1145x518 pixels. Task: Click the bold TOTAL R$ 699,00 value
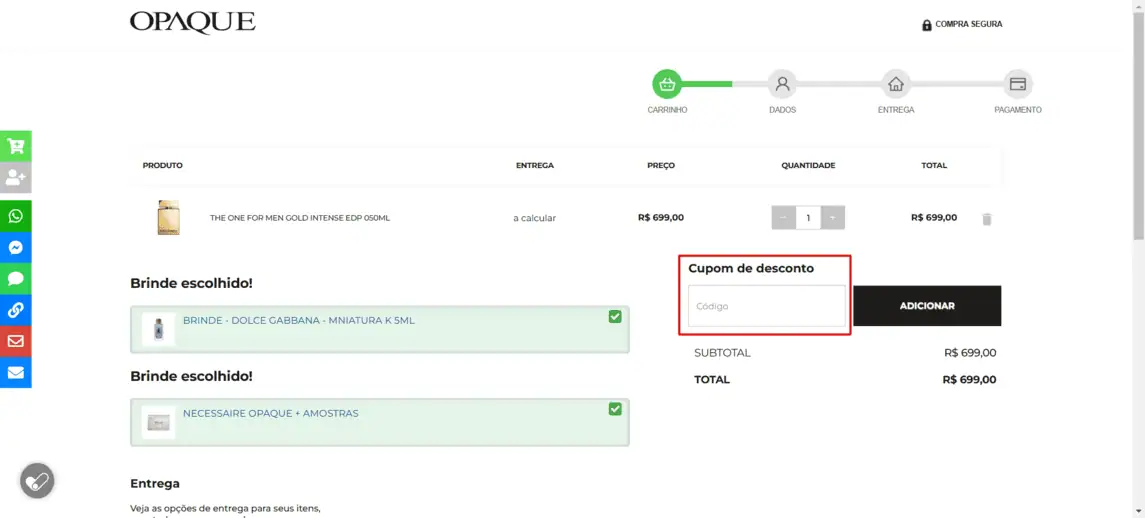point(969,380)
